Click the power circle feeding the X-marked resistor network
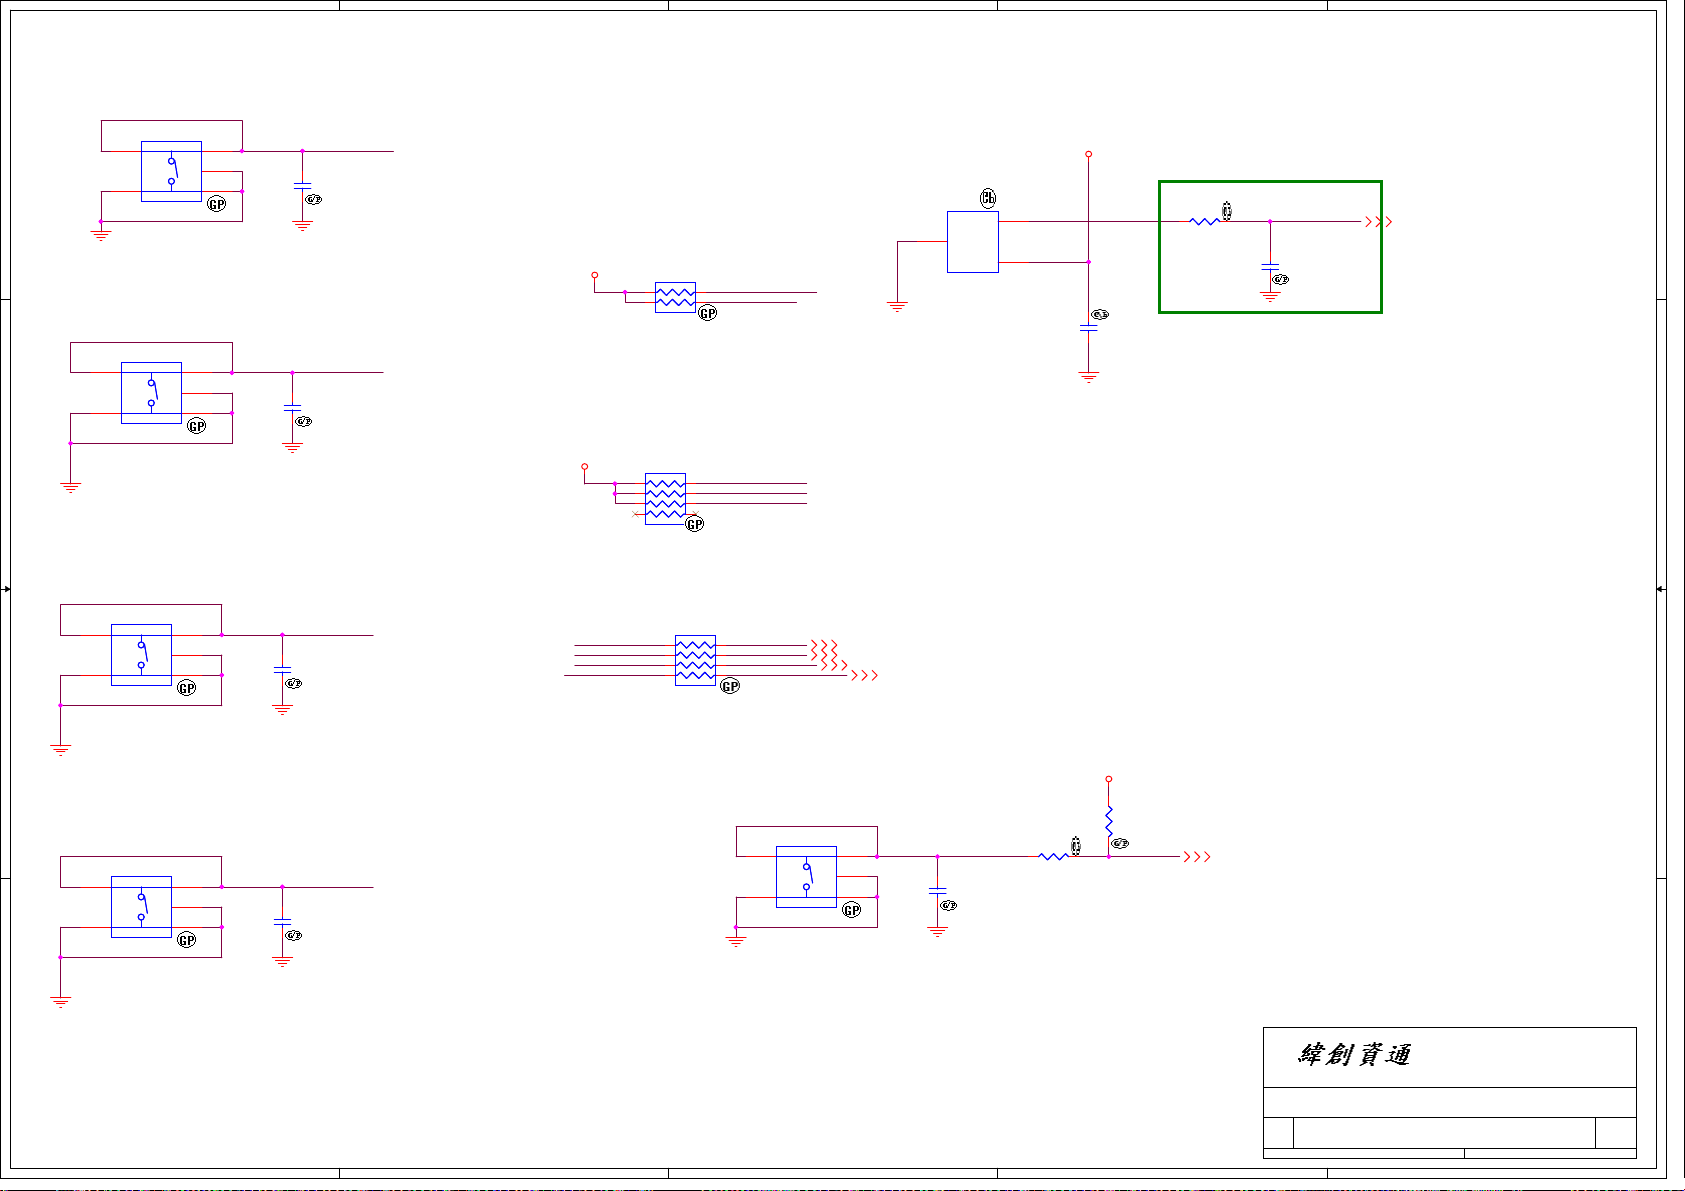Image resolution: width=1685 pixels, height=1191 pixels. click(585, 467)
